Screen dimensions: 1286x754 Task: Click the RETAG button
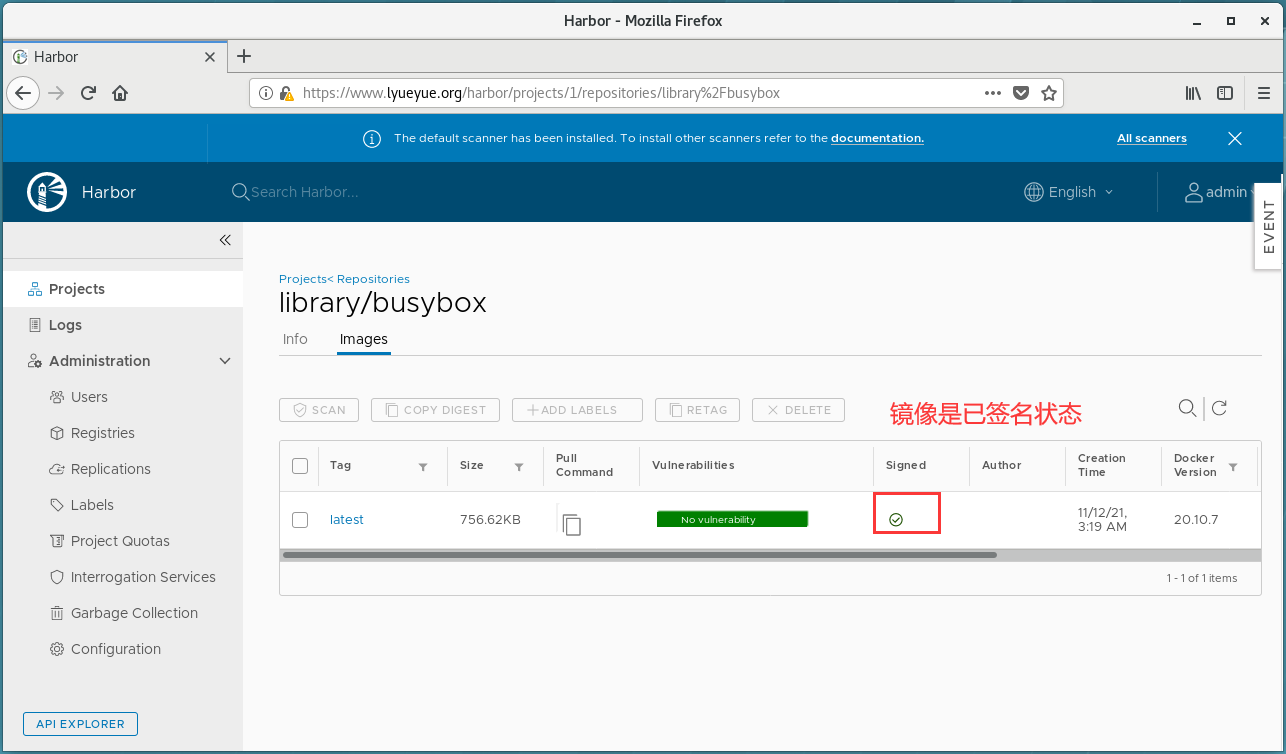tap(697, 410)
